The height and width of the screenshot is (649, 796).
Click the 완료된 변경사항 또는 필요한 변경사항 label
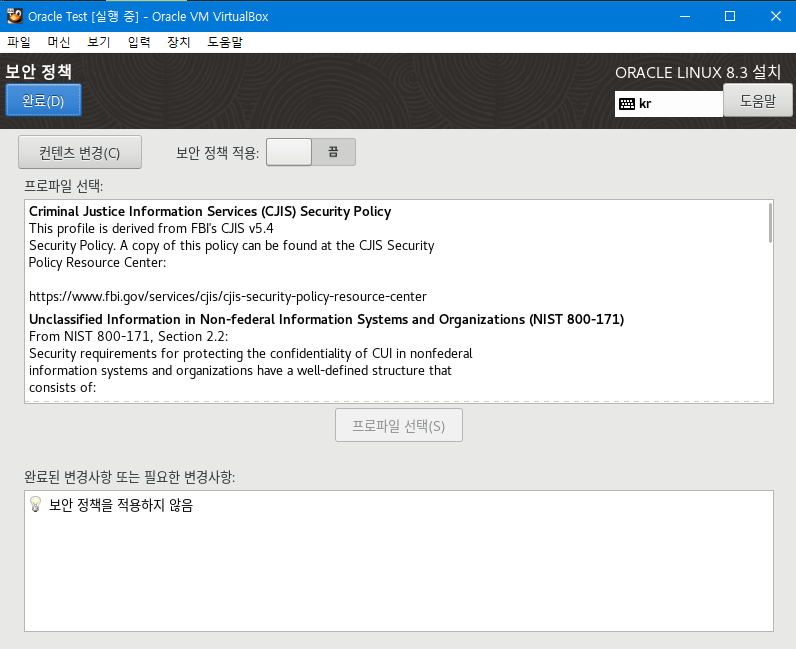[129, 477]
